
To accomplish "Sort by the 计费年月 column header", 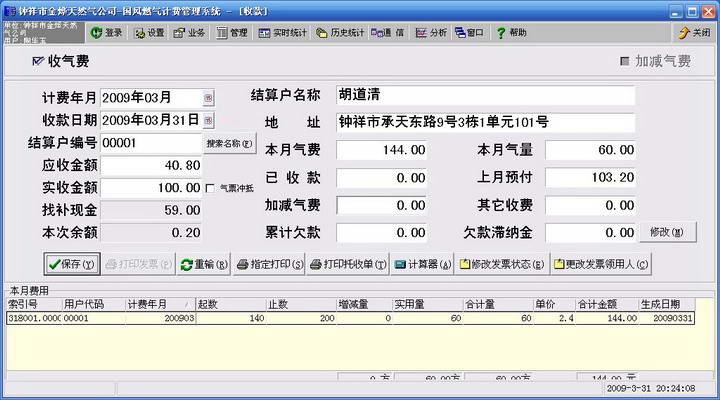I will [160, 304].
